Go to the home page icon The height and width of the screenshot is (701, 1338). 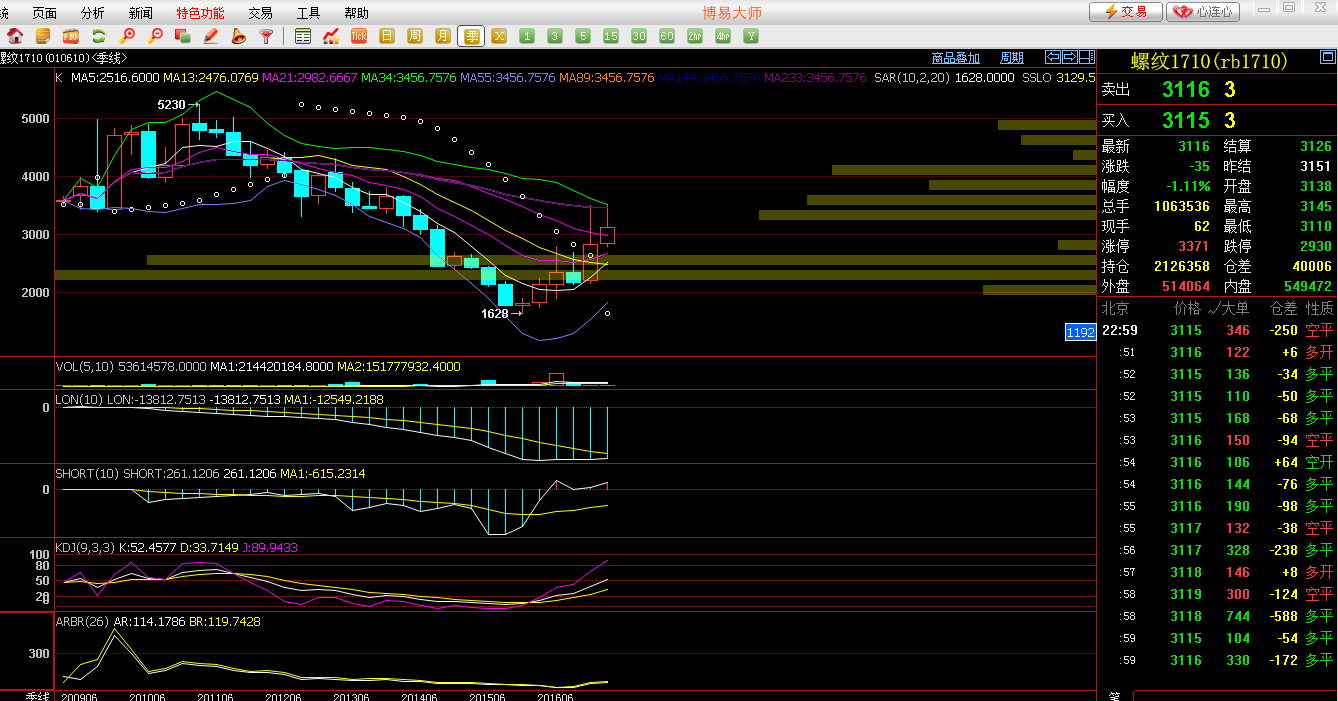pos(15,36)
